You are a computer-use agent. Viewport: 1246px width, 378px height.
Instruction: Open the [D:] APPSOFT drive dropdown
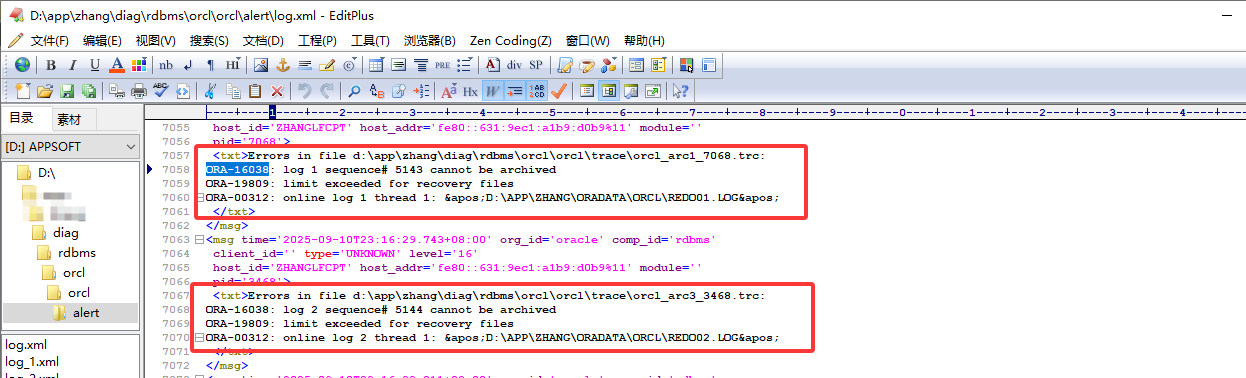pos(70,147)
